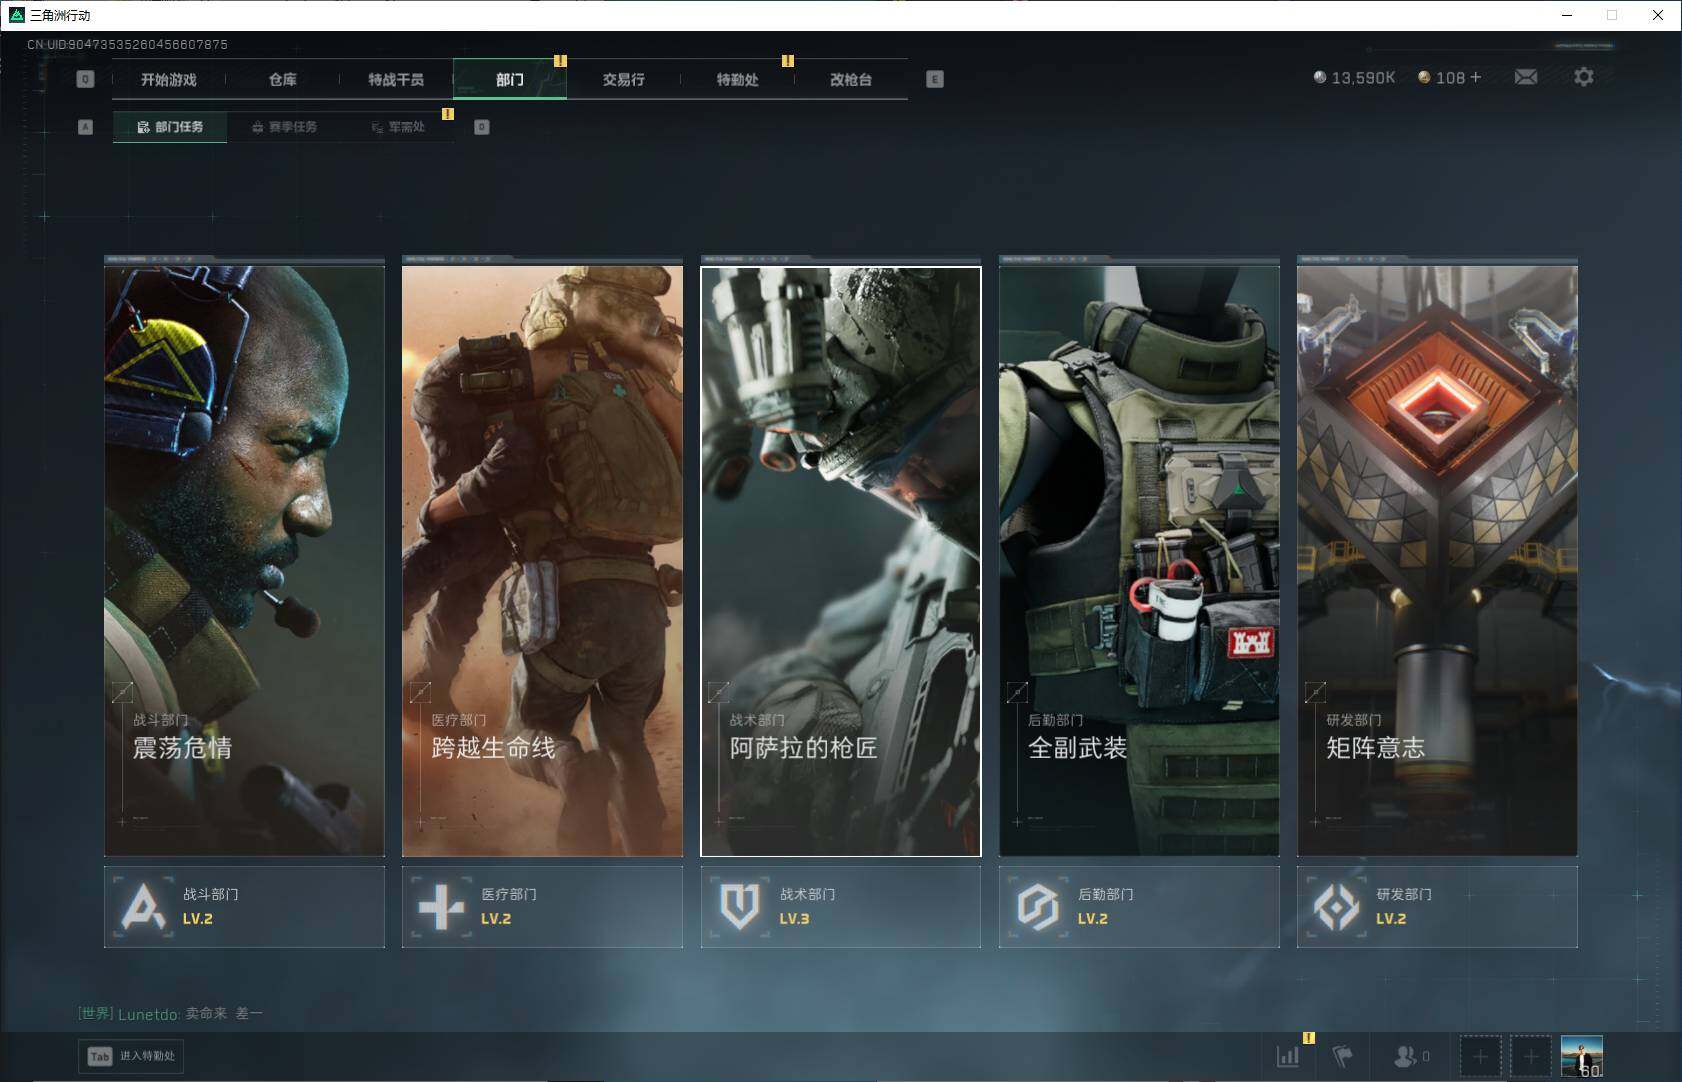
Task: Open the 跨越生命线 medical department card
Action: (542, 560)
